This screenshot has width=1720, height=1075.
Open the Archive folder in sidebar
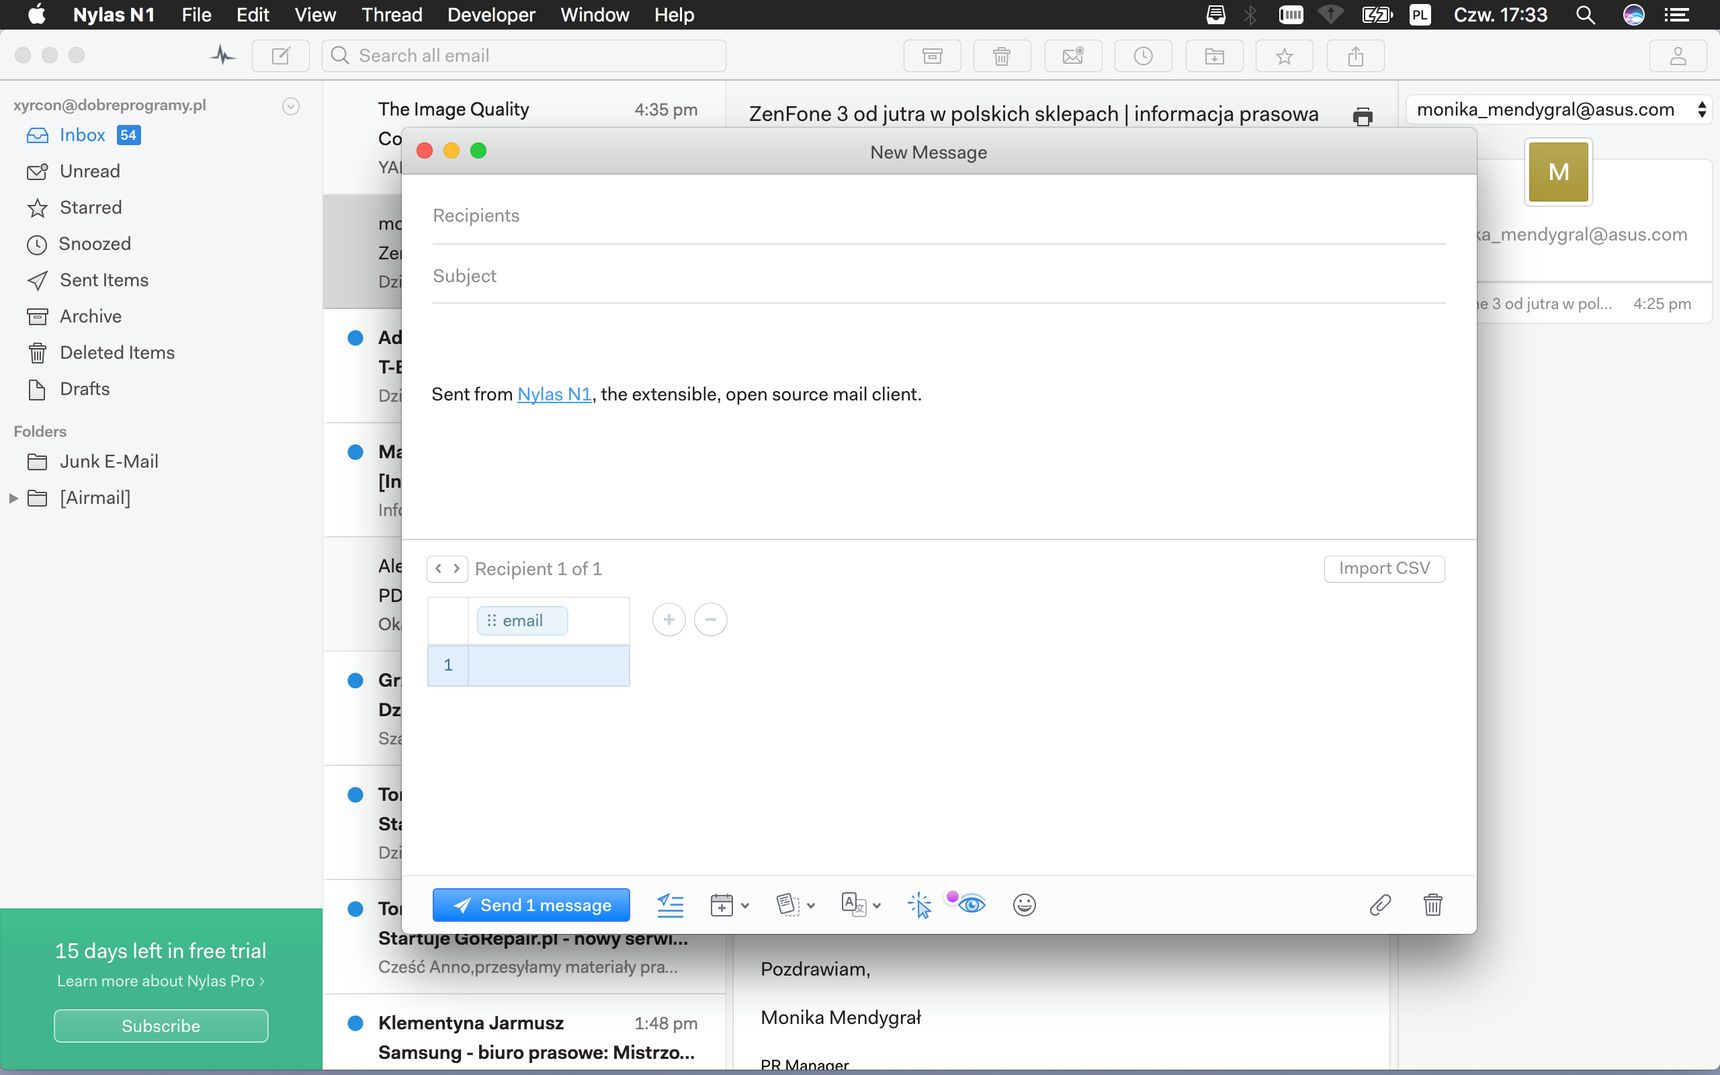(91, 316)
